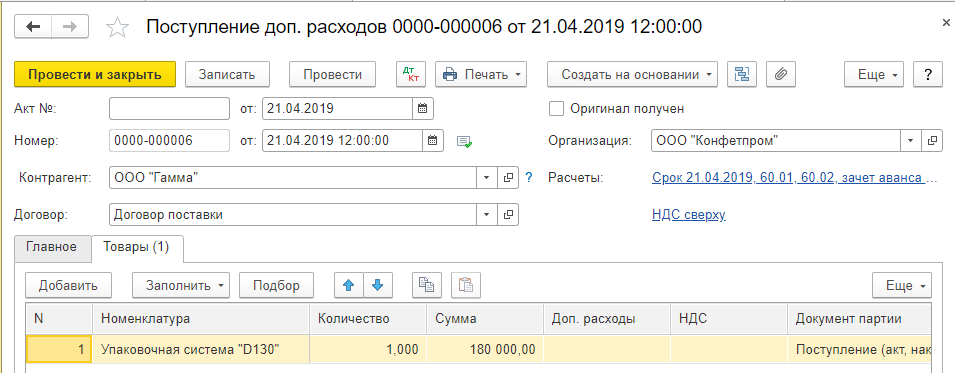Show Дт/Кт postings icon
This screenshot has height=373, width=955.
(x=412, y=74)
